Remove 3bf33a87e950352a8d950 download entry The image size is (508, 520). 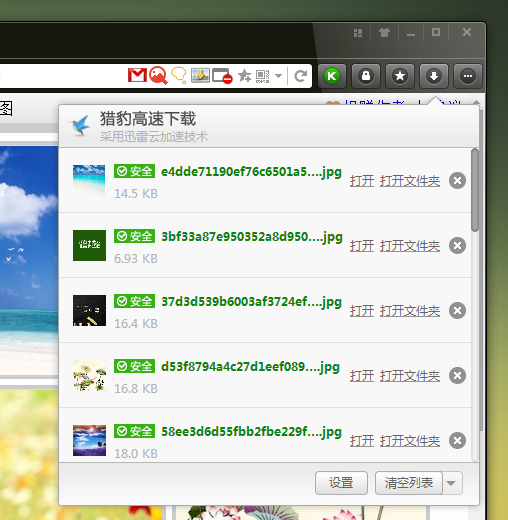(457, 246)
